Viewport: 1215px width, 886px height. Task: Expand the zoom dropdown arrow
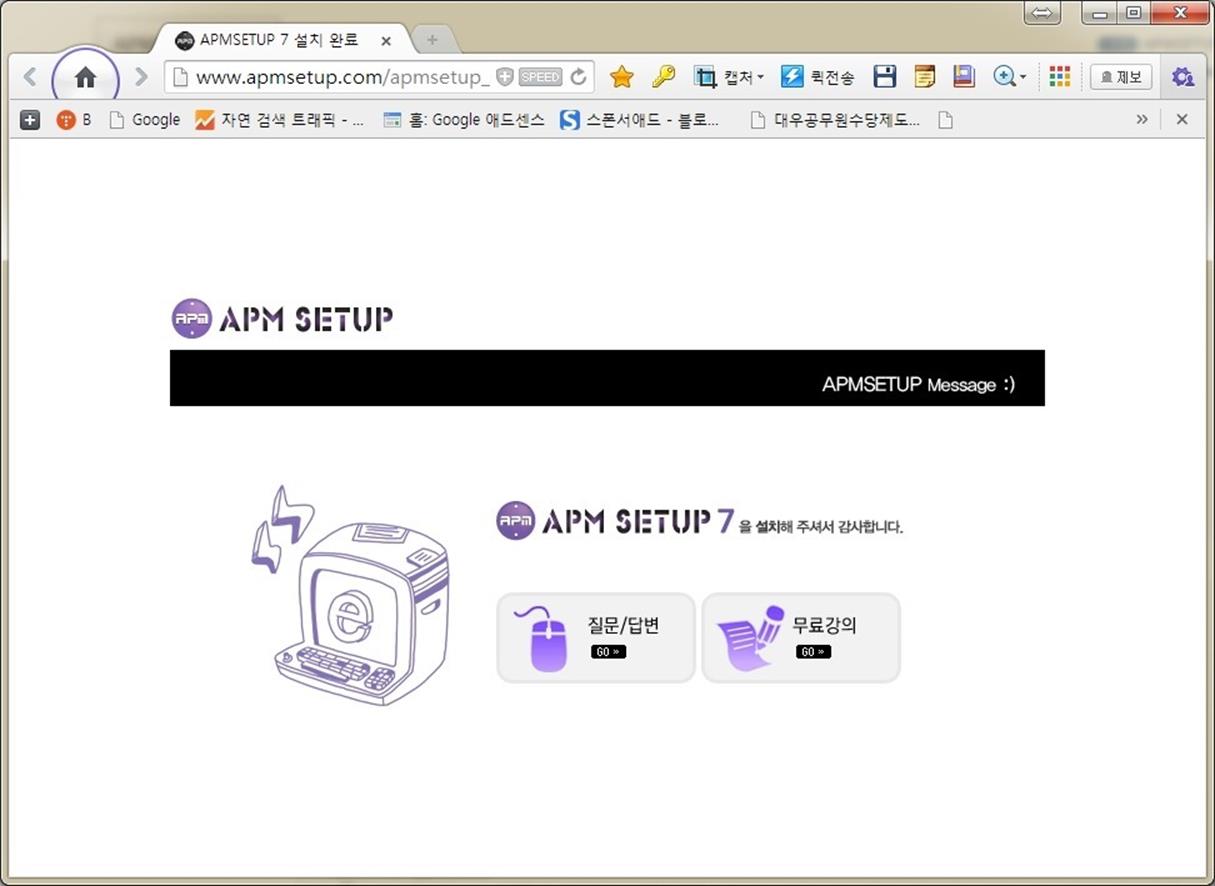coord(1023,78)
